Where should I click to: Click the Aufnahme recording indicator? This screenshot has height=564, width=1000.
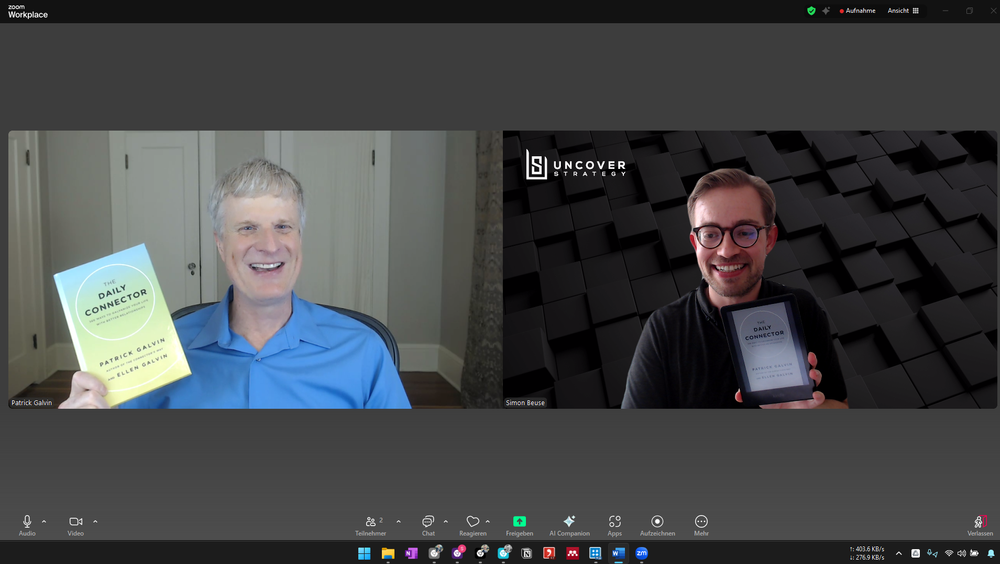coord(858,11)
